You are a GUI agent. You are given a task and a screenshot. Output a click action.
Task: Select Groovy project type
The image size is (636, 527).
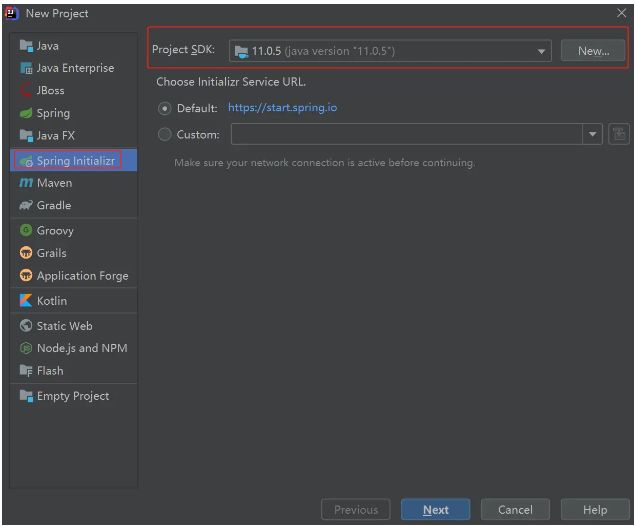click(x=73, y=230)
